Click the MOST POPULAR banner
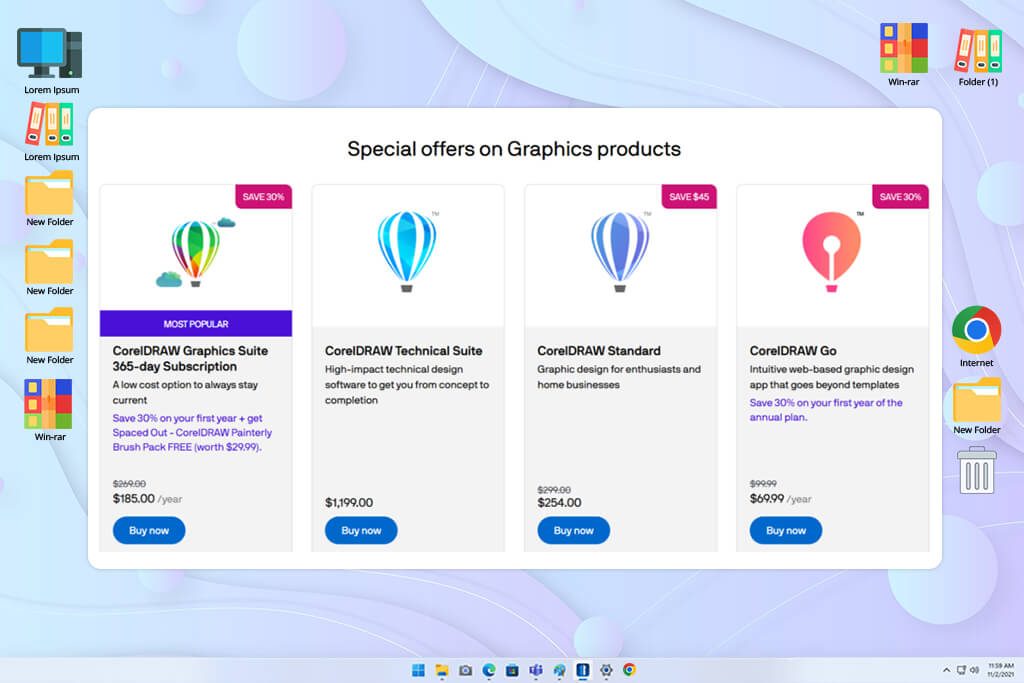The image size is (1024, 683). point(196,323)
